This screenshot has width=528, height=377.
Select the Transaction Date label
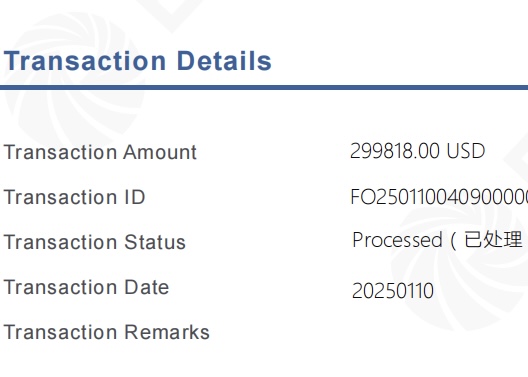[86, 287]
